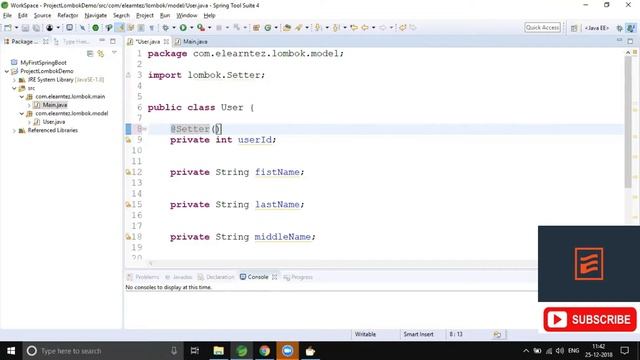This screenshot has width=640, height=360.
Task: Click the Debug perspective gear icon
Action: [620, 28]
